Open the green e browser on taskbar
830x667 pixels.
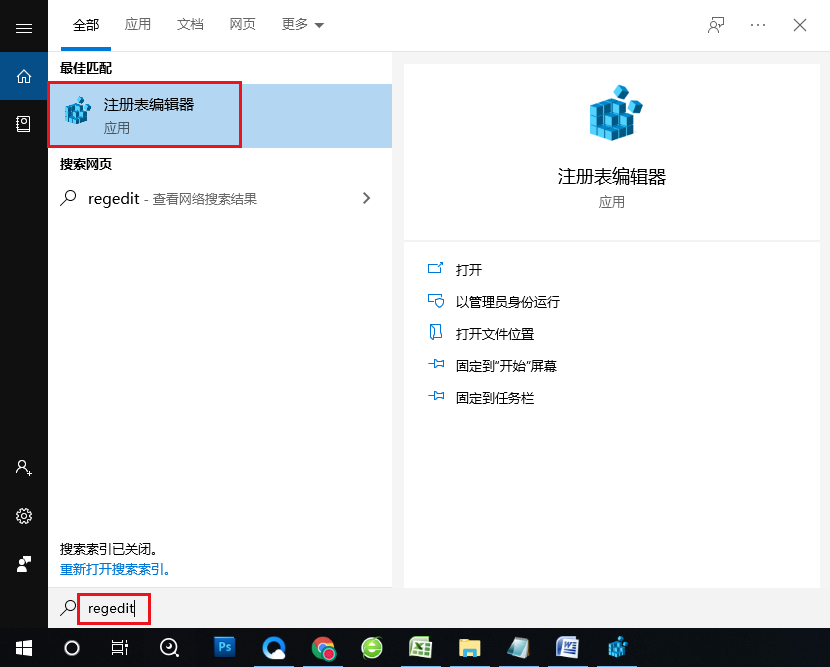tap(372, 647)
